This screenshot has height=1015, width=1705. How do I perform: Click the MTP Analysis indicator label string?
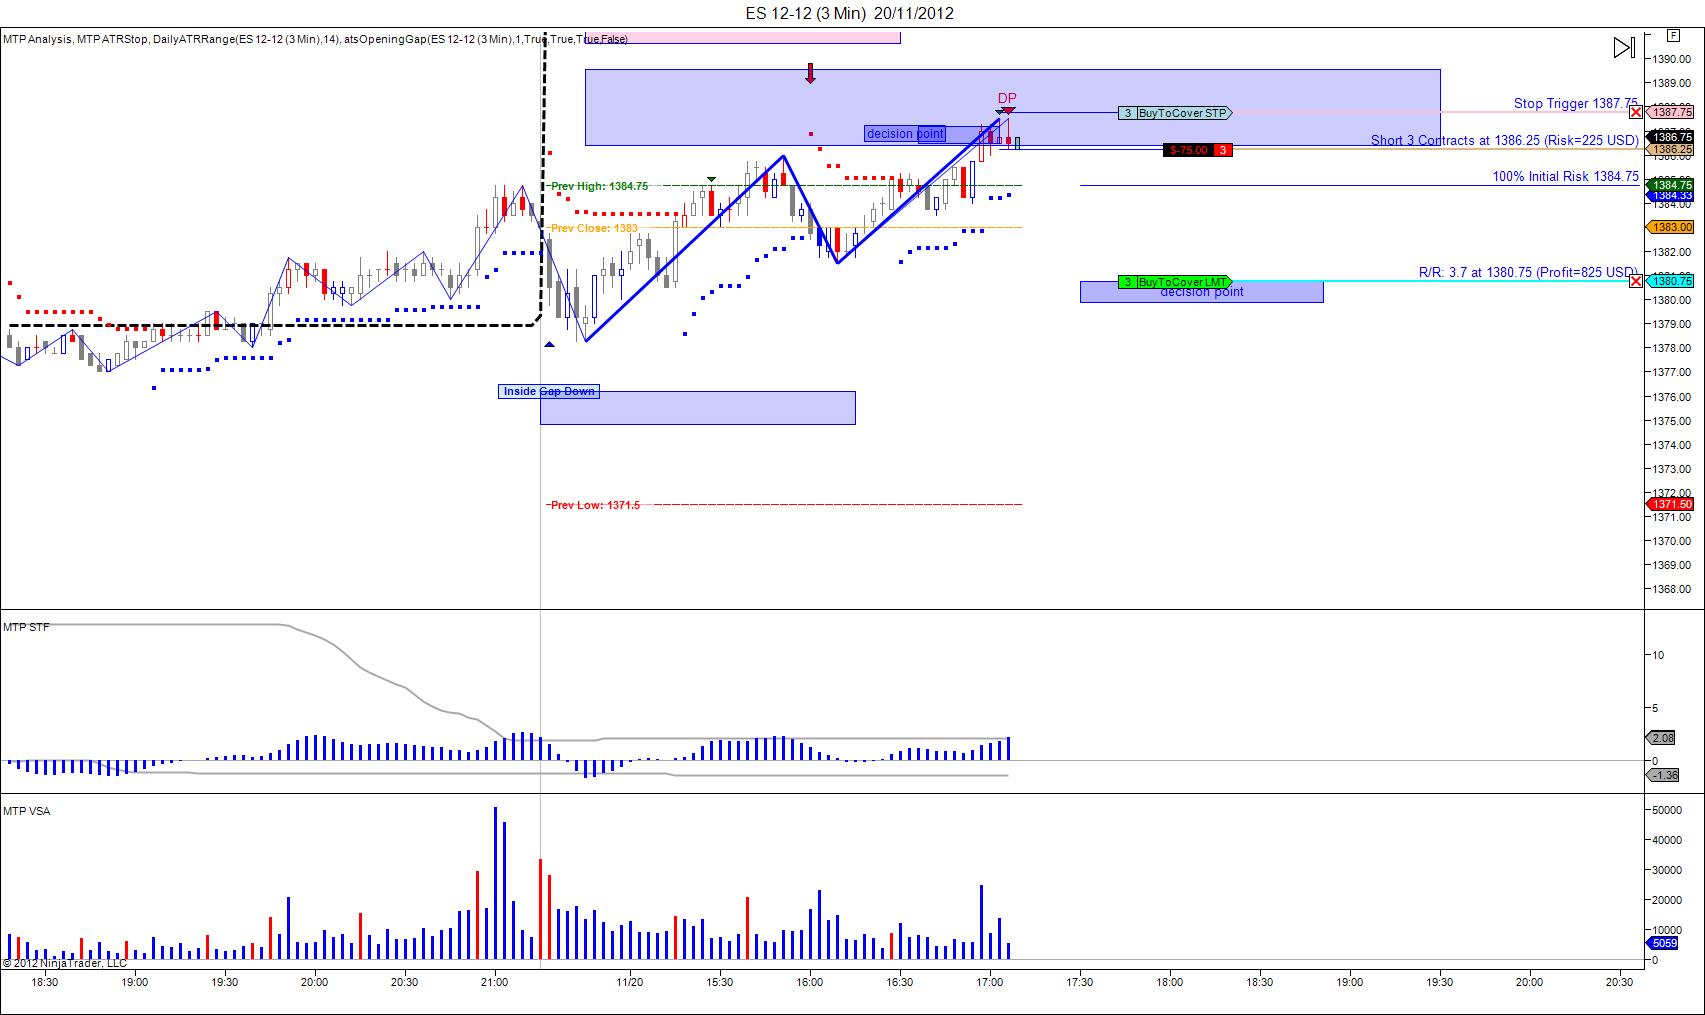click(x=315, y=39)
